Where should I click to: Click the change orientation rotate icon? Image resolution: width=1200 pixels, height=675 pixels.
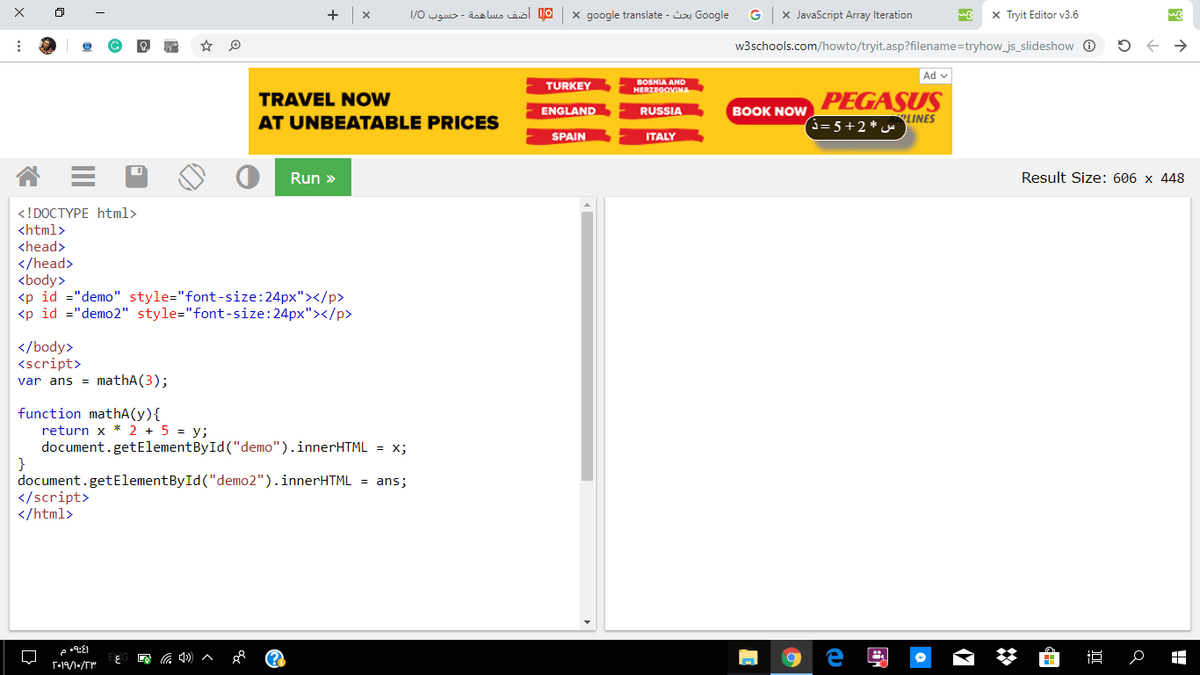point(192,177)
